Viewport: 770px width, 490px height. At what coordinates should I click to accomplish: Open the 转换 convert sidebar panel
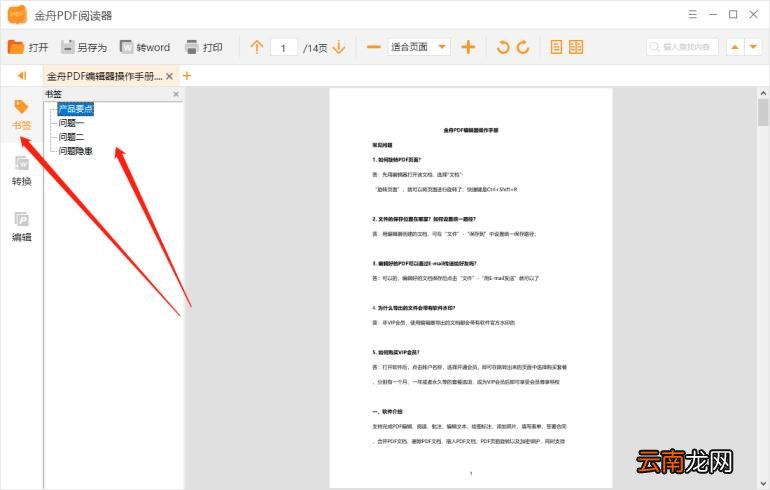pyautogui.click(x=21, y=170)
